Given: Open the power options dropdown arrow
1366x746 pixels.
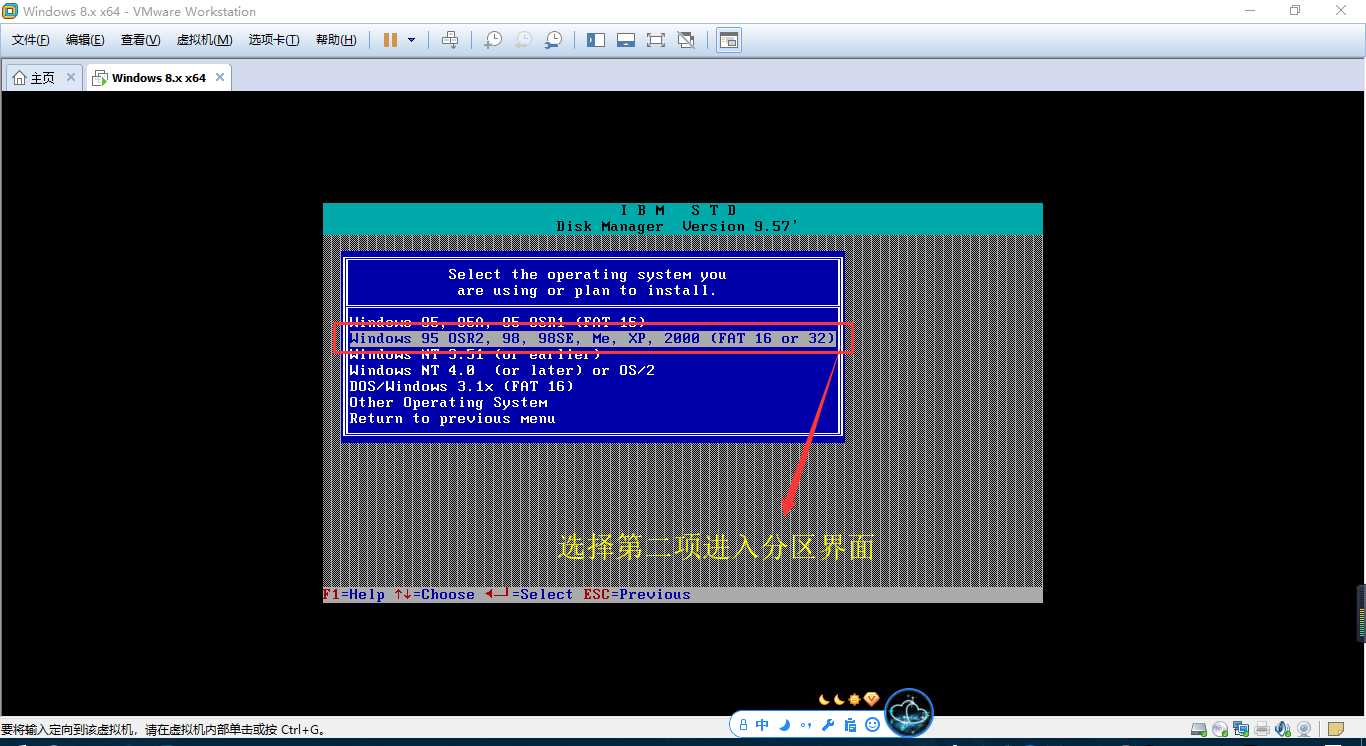Looking at the screenshot, I should point(411,40).
